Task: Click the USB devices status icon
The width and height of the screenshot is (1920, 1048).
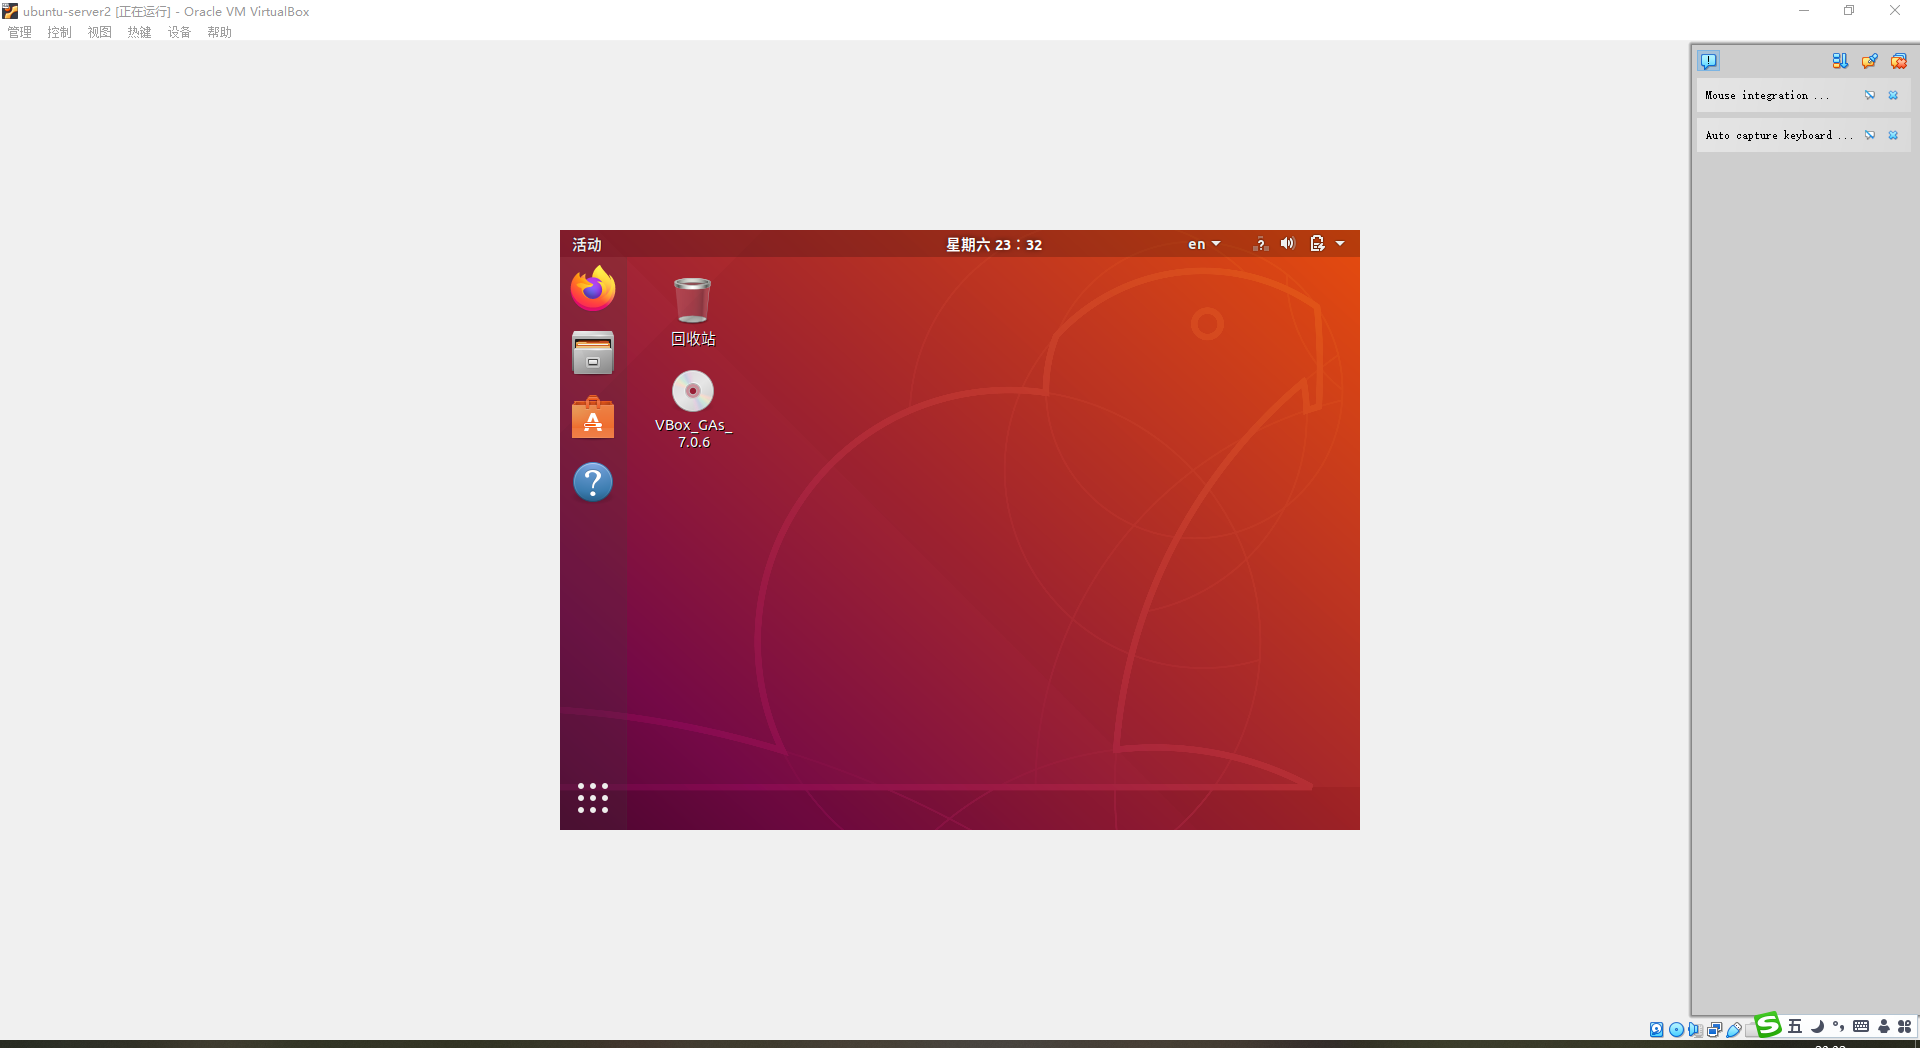Action: [x=1734, y=1029]
